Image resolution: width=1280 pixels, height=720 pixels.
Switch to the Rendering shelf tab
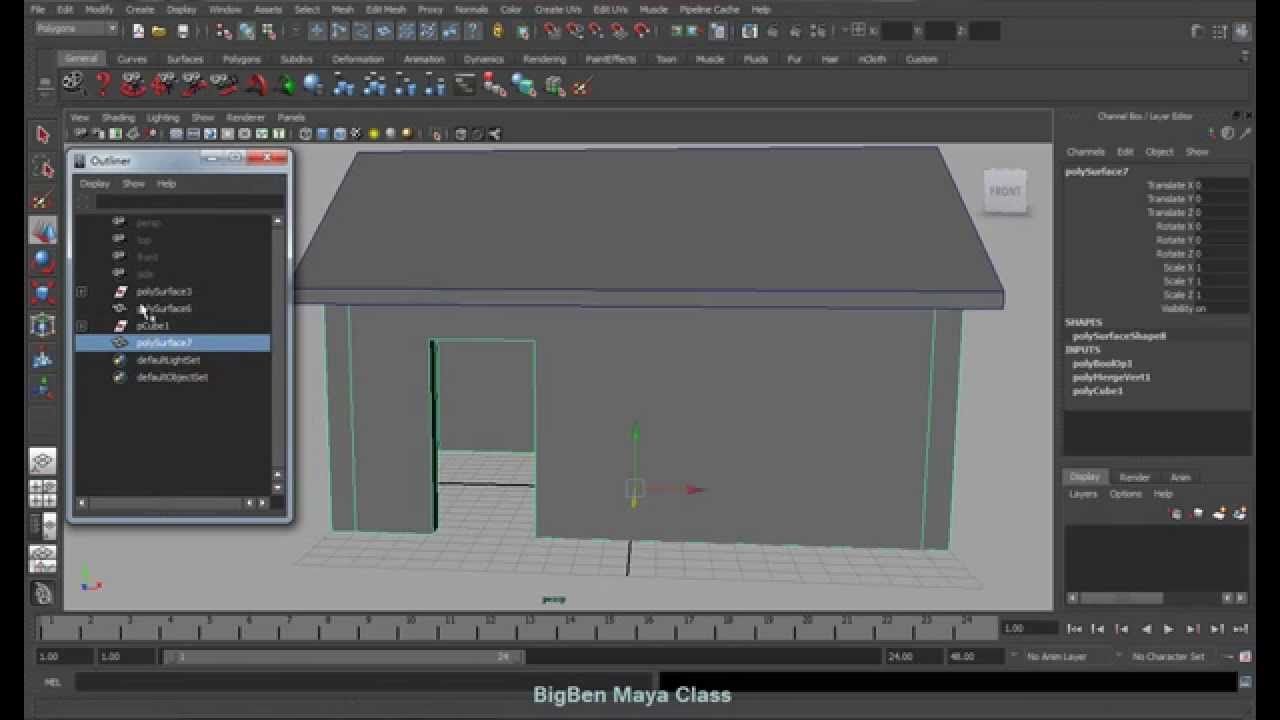[x=544, y=59]
